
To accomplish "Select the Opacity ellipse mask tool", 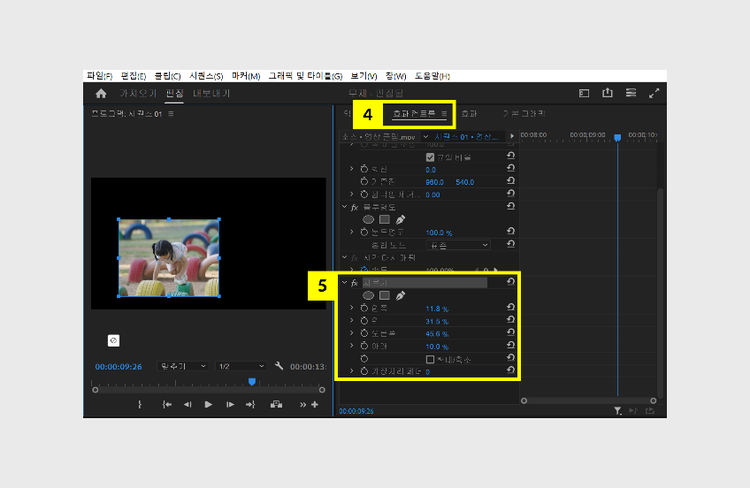I will coord(368,220).
